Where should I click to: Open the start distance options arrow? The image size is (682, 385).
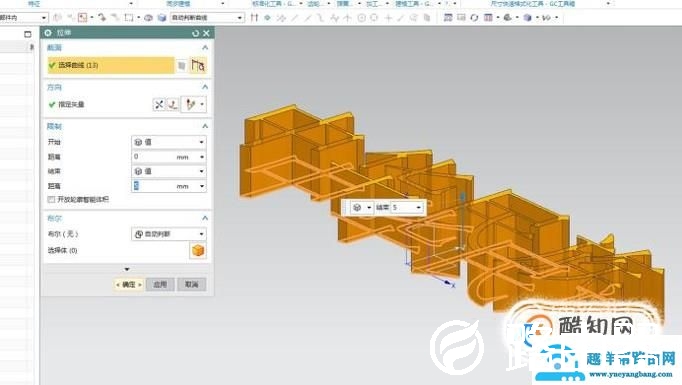[x=202, y=157]
